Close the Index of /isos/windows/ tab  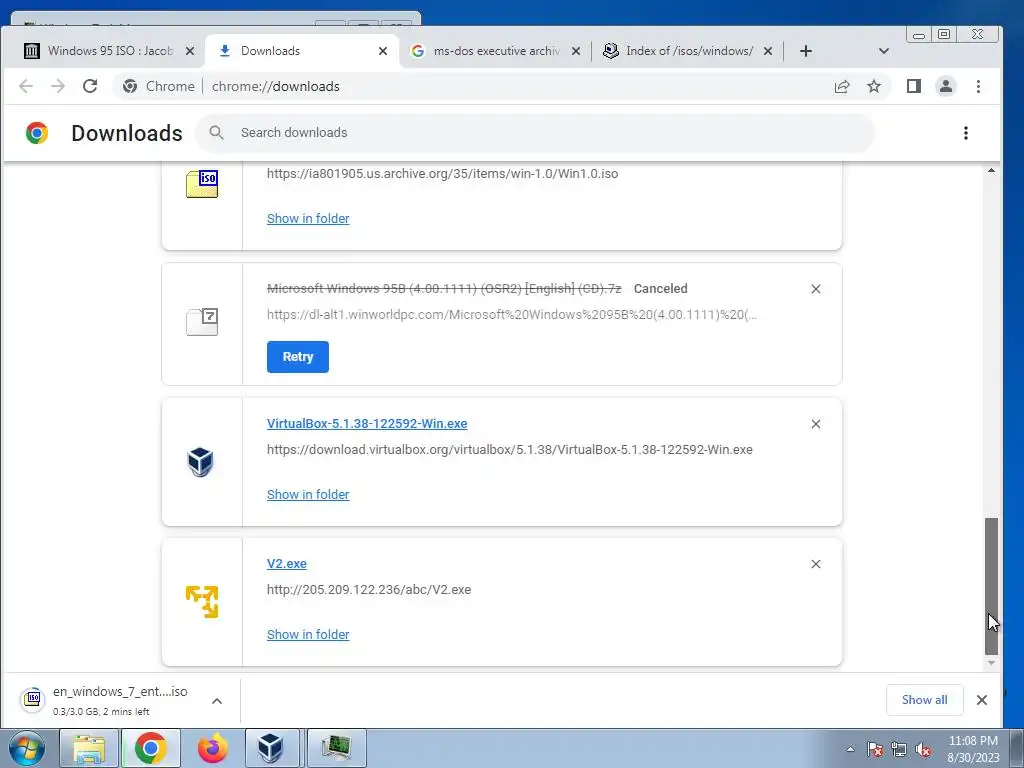pyautogui.click(x=768, y=51)
